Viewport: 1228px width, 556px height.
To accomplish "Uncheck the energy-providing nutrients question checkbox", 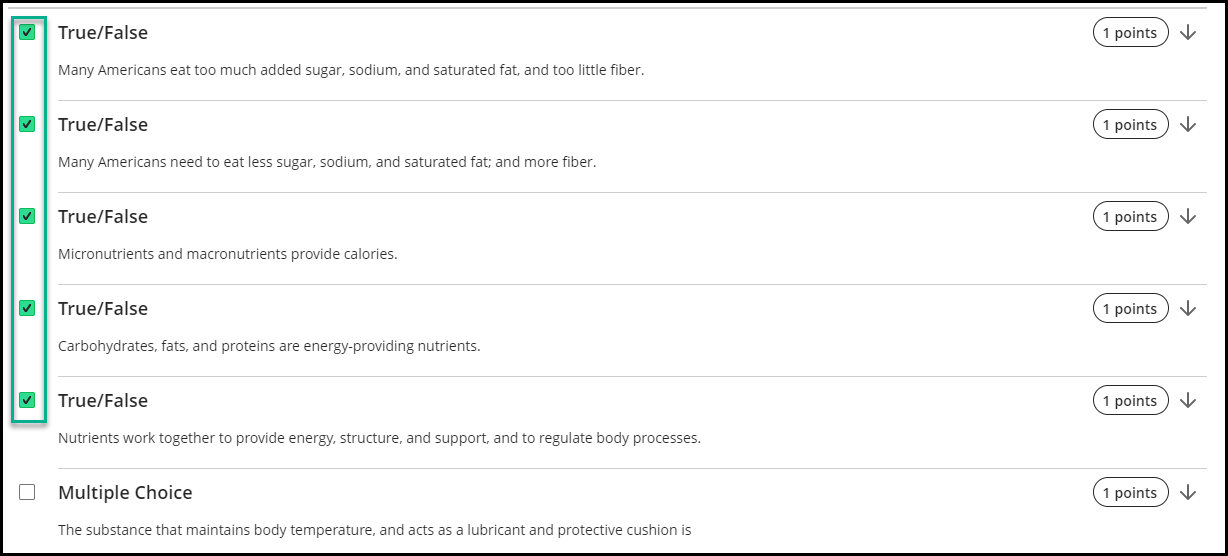I will point(27,308).
